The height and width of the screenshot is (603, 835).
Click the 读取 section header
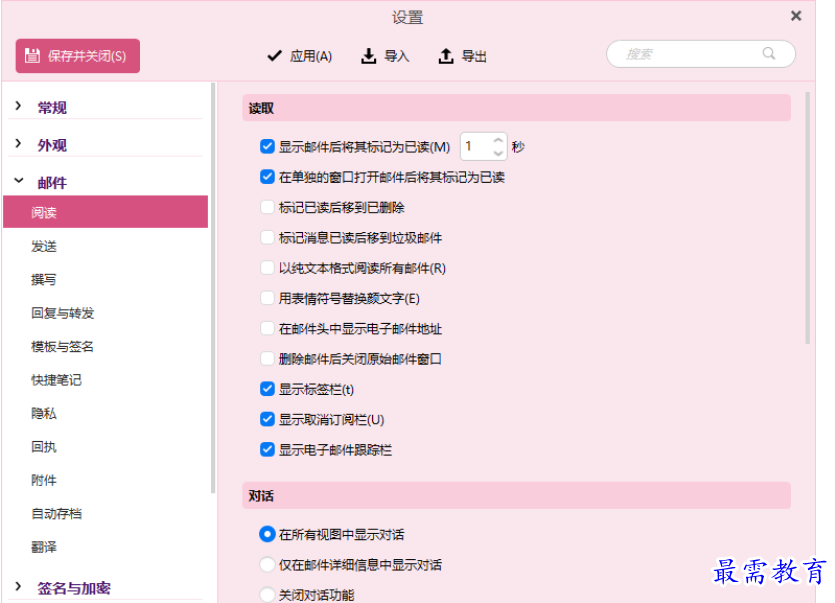point(516,108)
